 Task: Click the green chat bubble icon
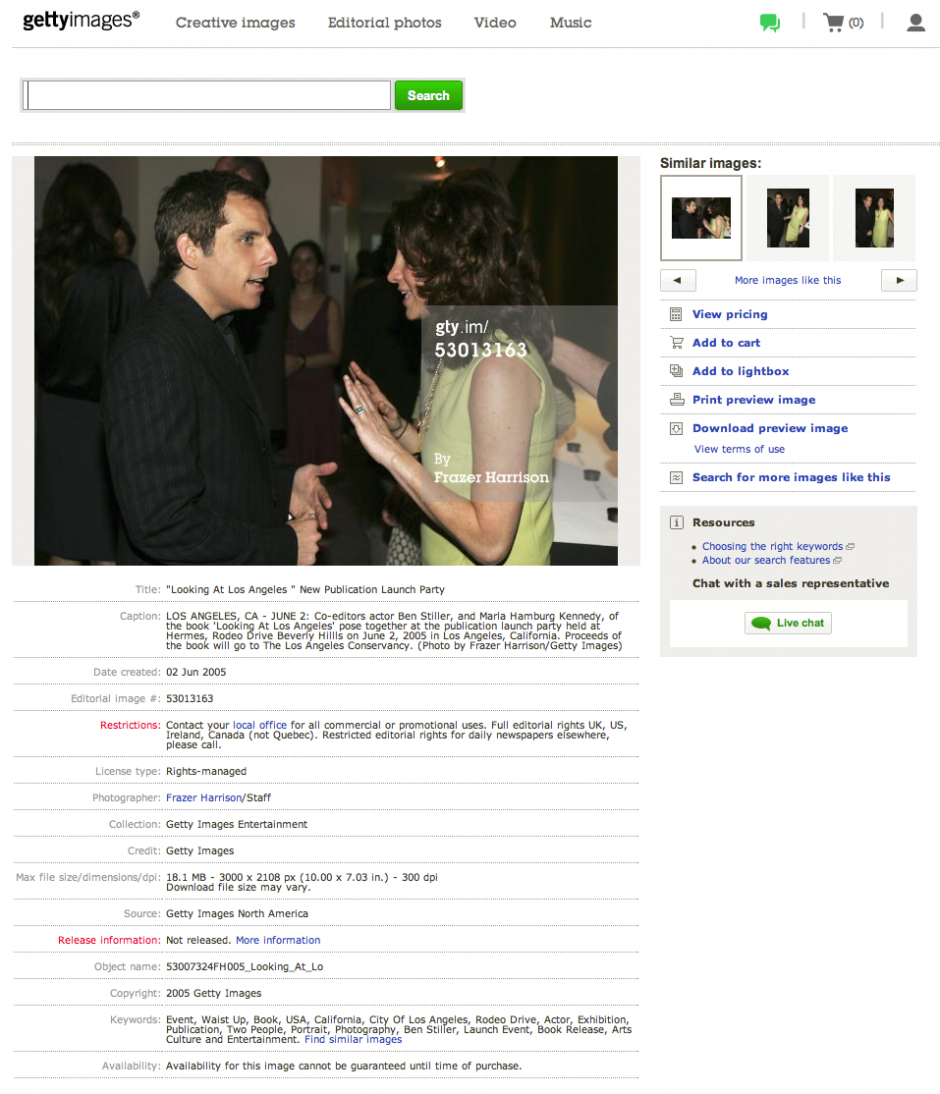[x=770, y=23]
